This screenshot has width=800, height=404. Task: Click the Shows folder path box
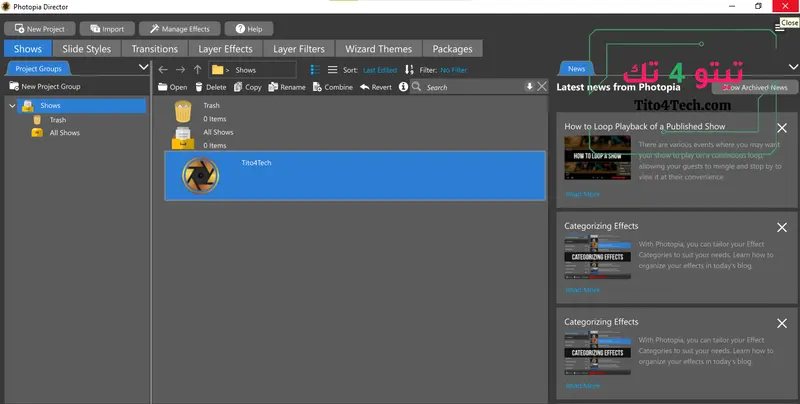[252, 69]
